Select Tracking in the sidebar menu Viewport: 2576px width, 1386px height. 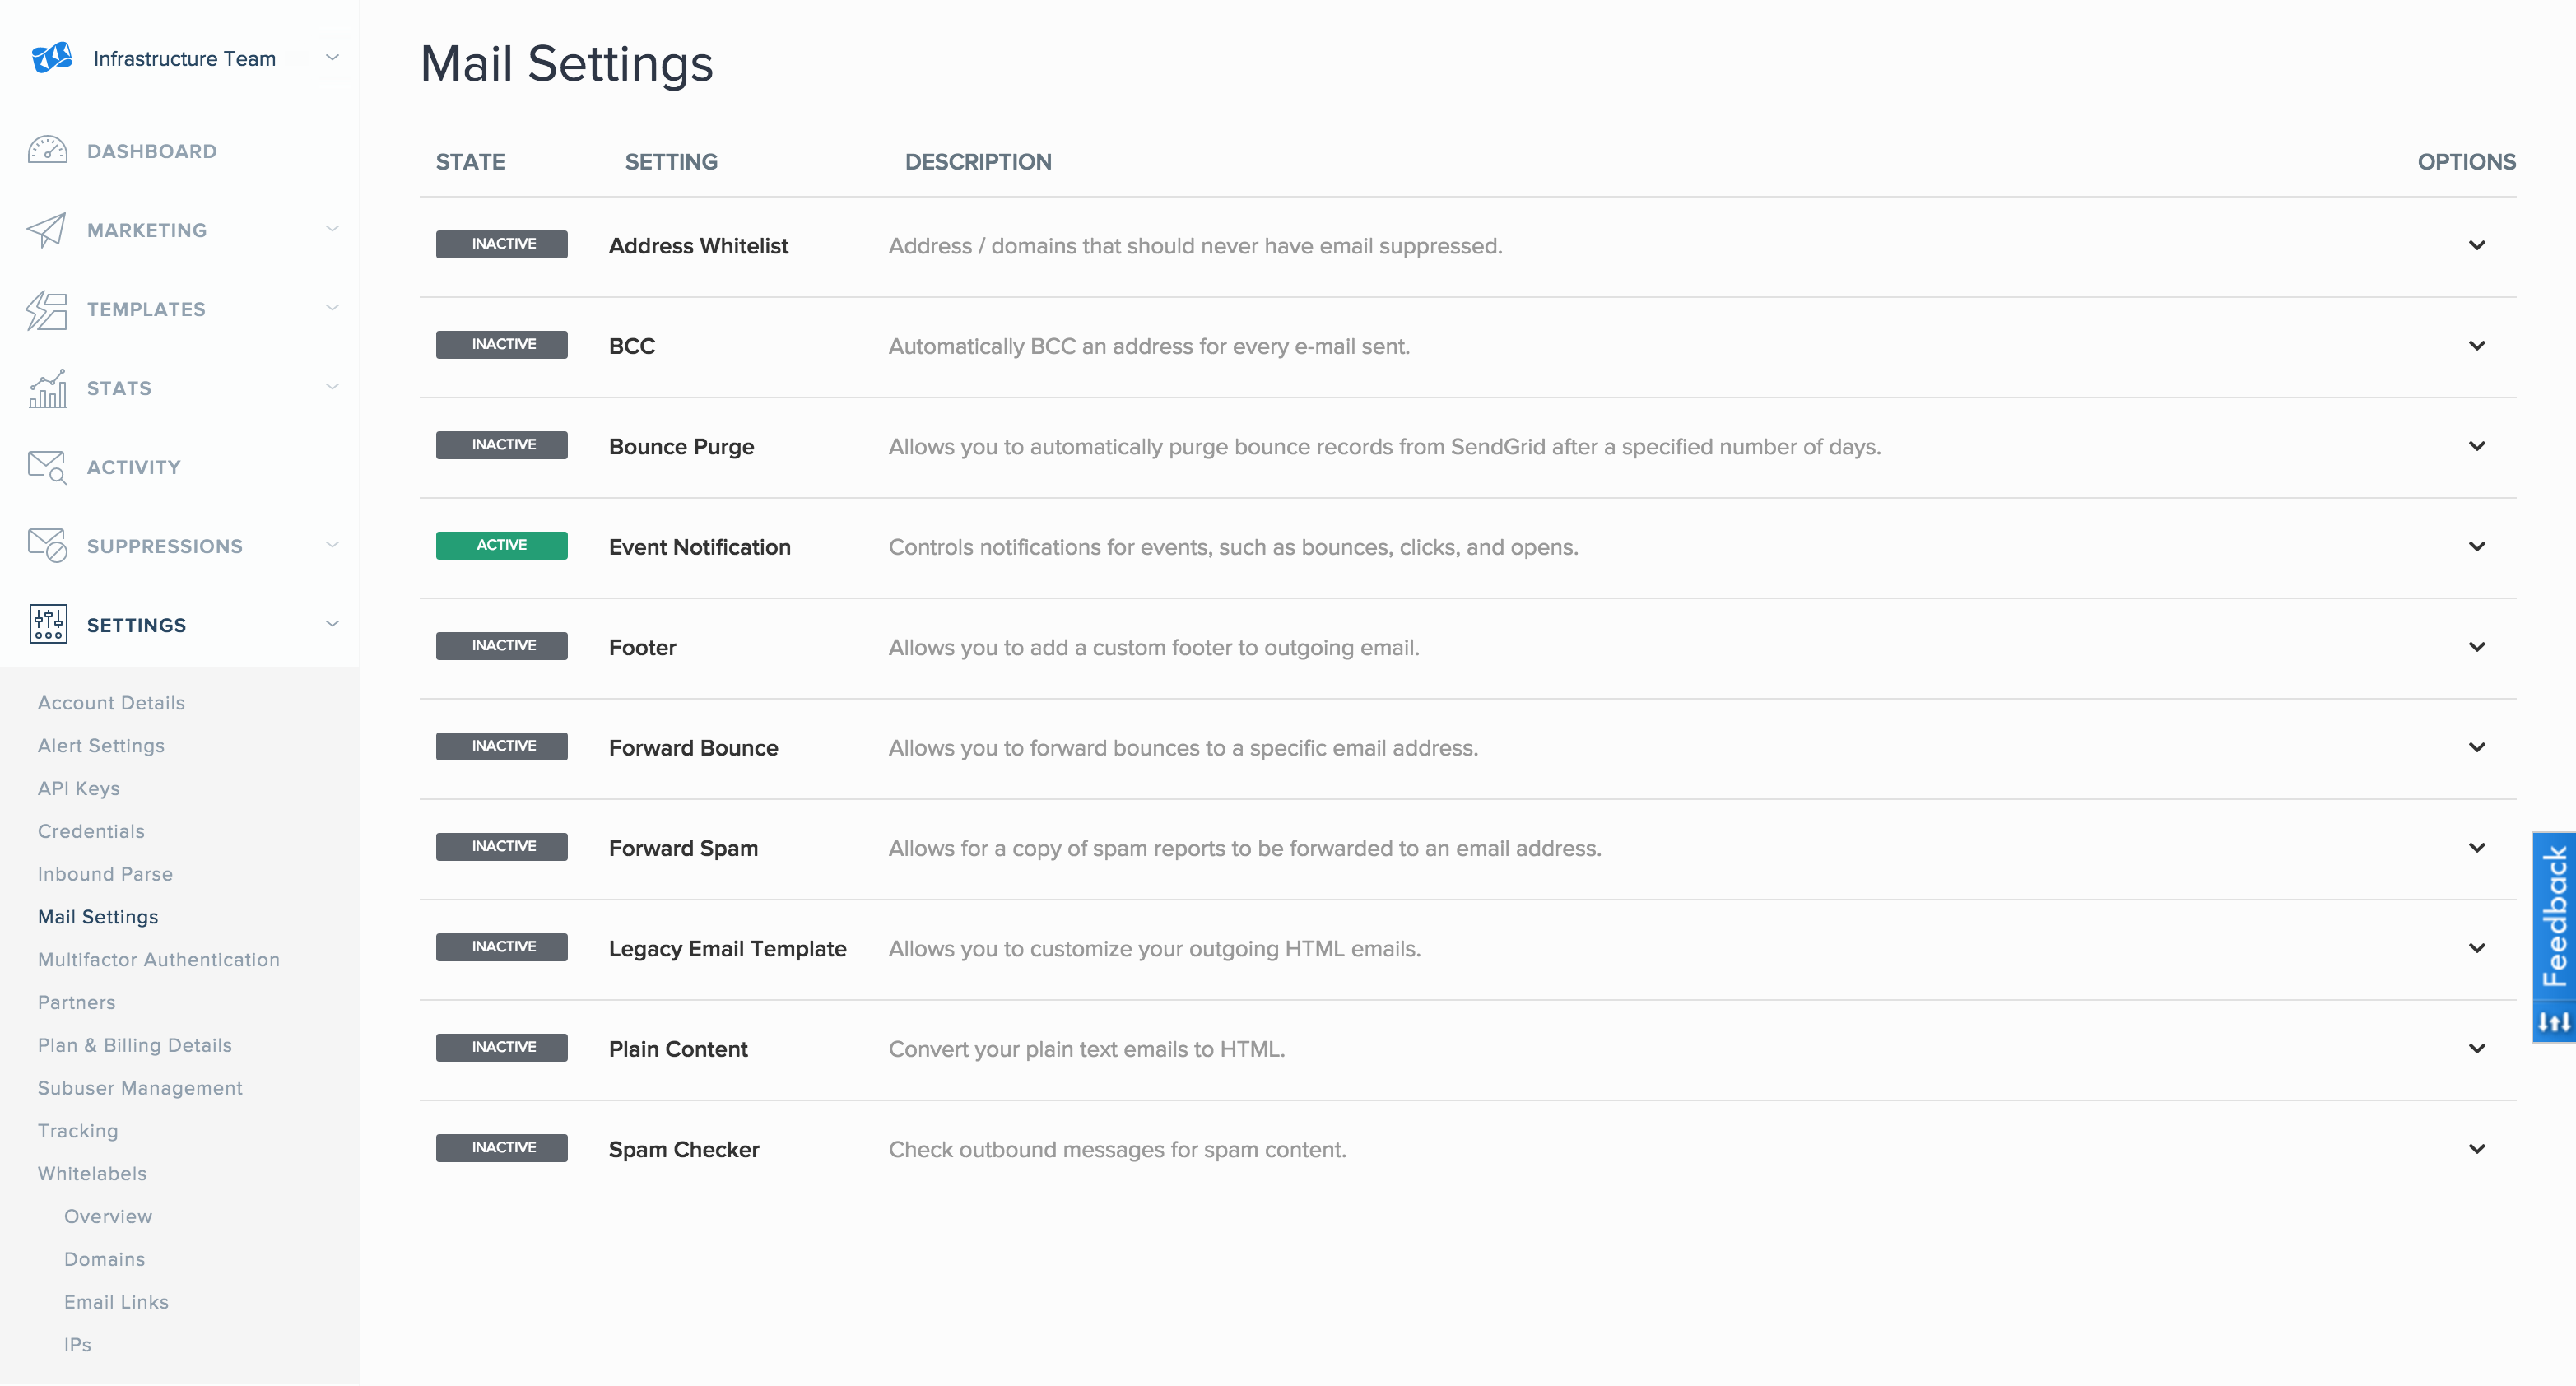(x=77, y=1130)
